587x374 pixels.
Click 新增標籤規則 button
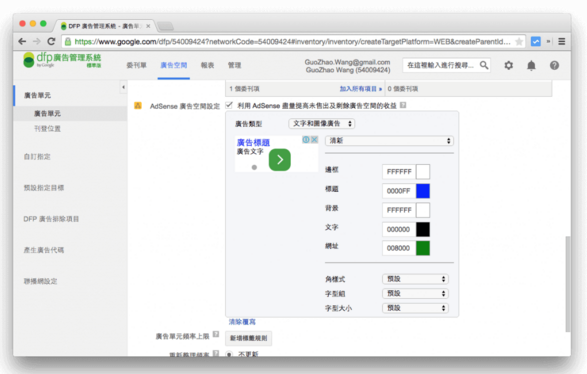249,338
